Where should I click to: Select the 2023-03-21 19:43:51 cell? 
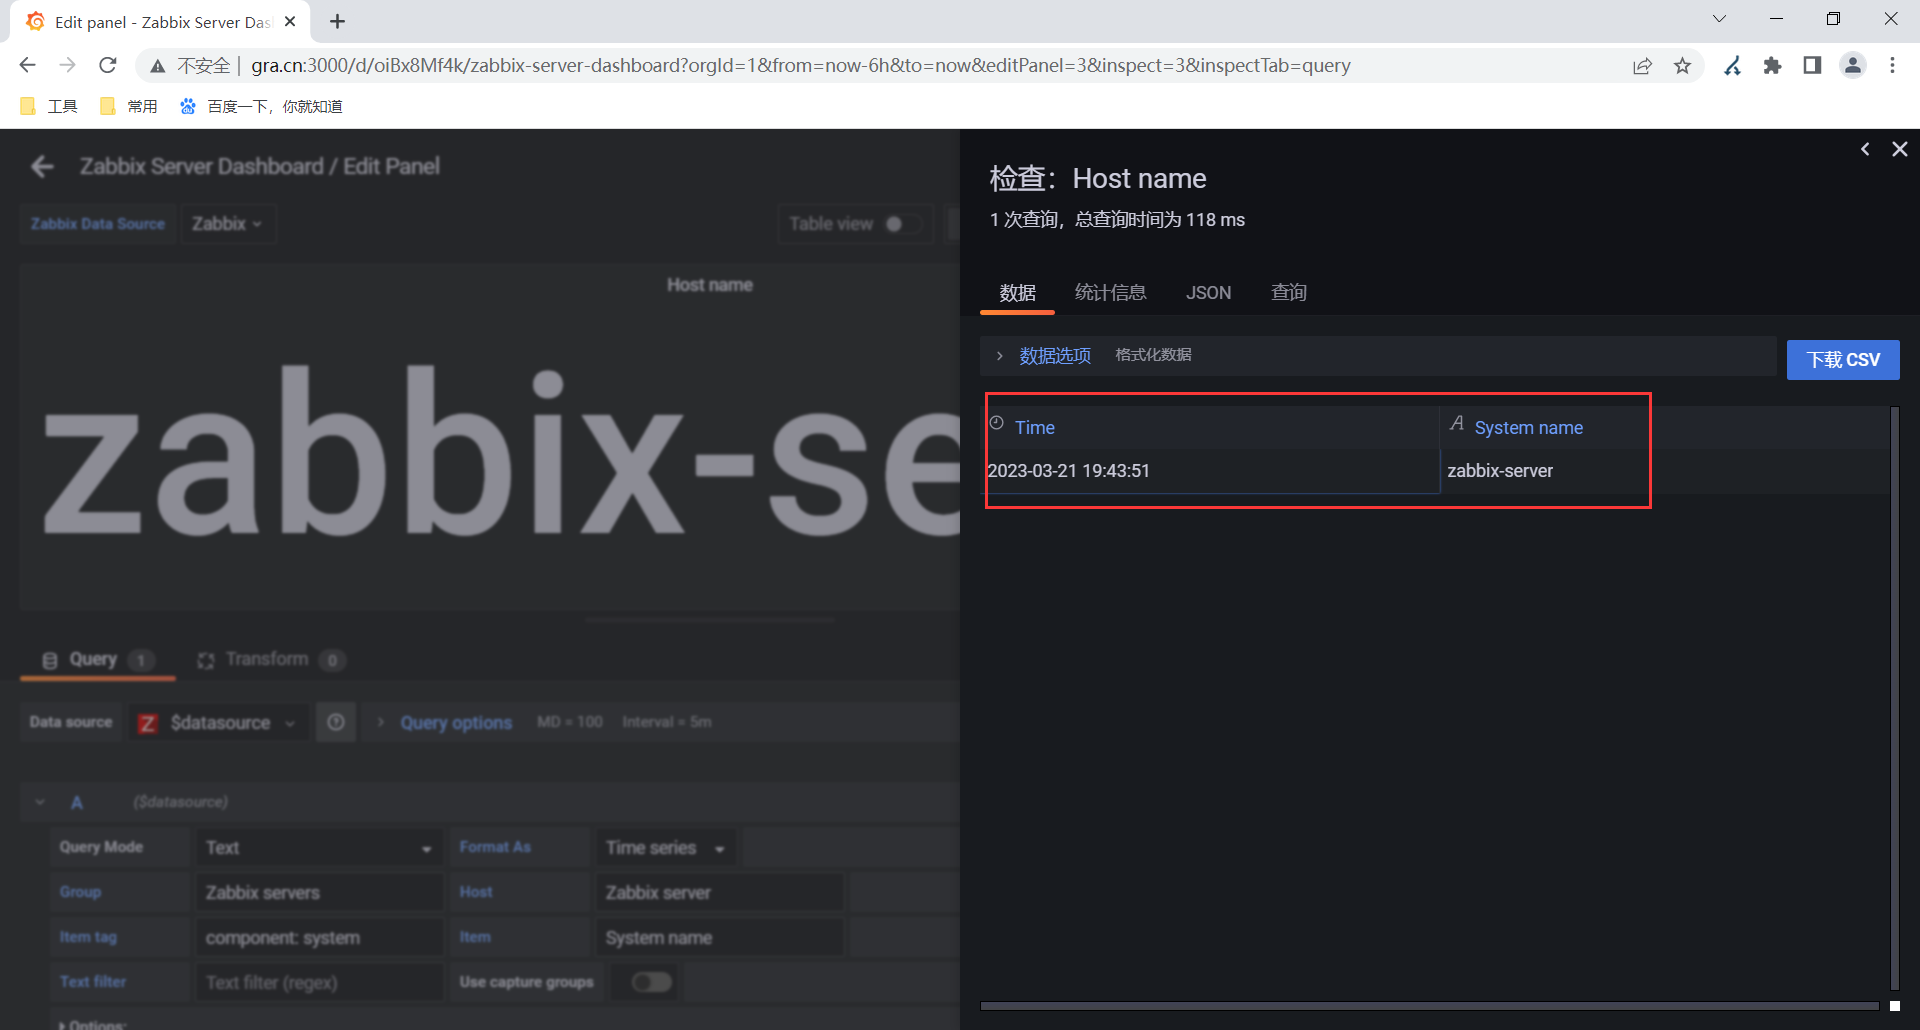pos(1212,471)
